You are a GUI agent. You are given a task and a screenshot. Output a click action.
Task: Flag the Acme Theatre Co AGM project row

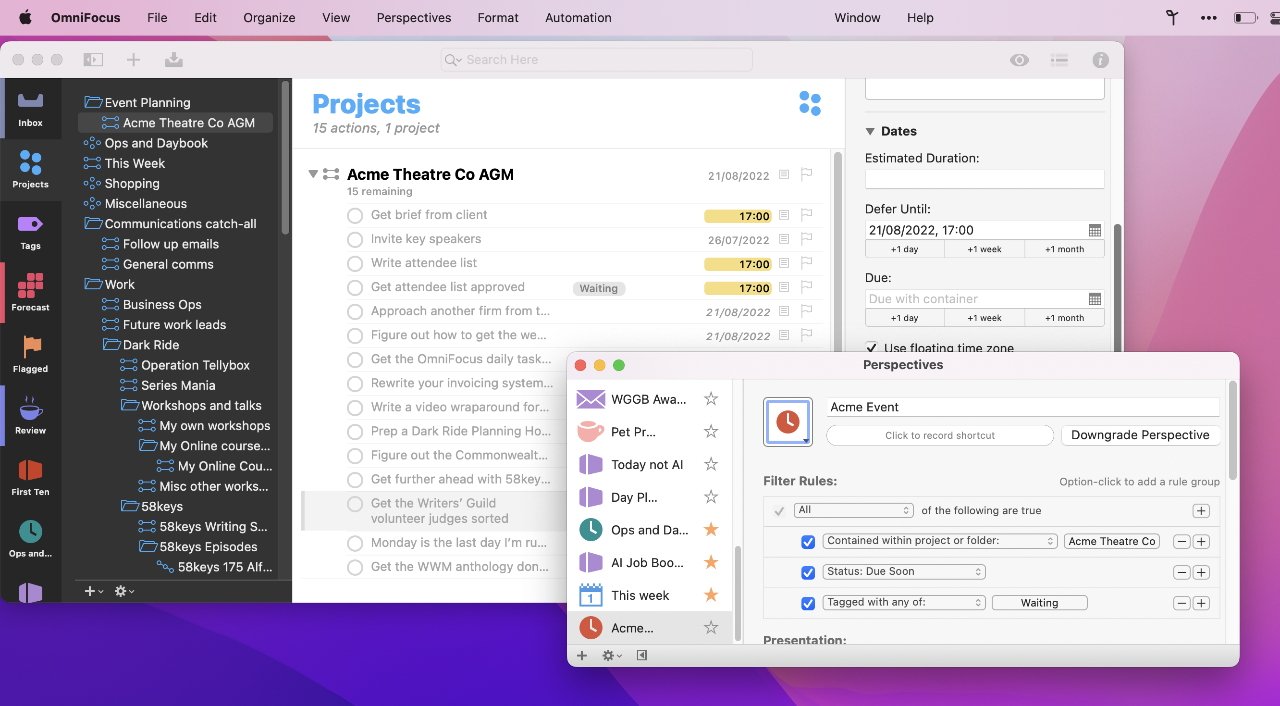(806, 175)
